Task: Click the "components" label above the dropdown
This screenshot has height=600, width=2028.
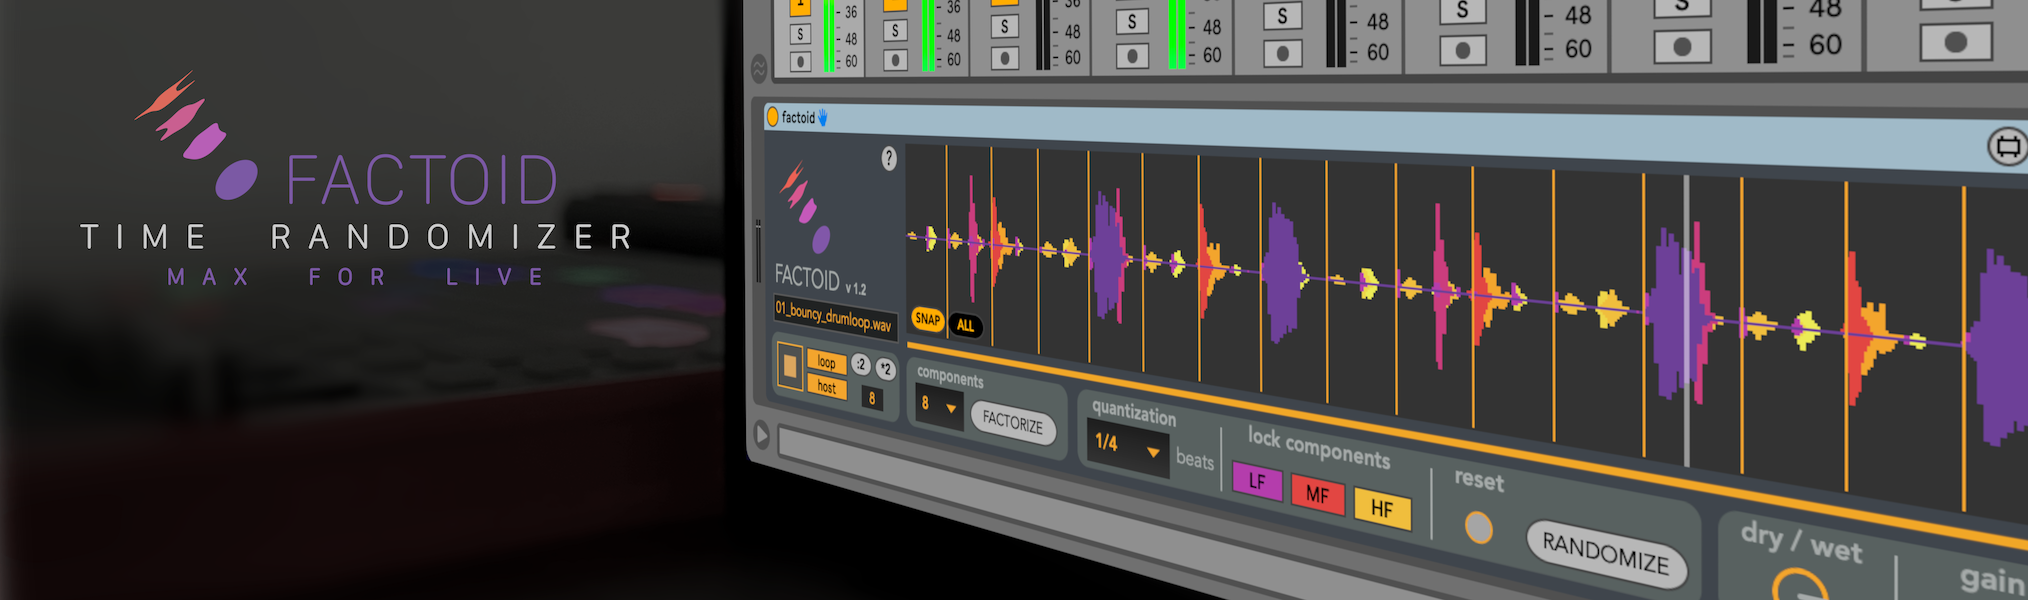Action: (950, 378)
